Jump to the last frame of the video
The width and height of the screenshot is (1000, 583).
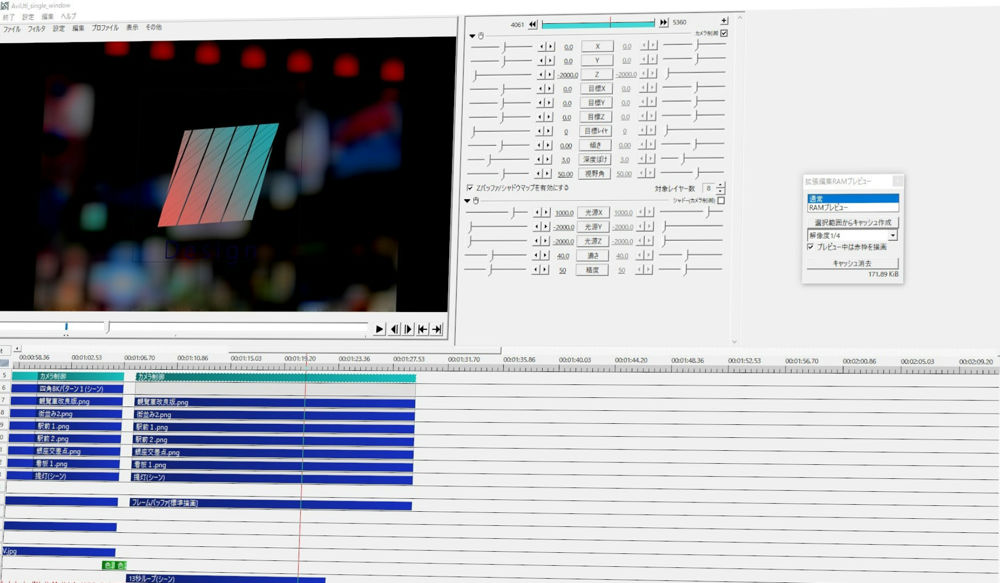tap(436, 329)
